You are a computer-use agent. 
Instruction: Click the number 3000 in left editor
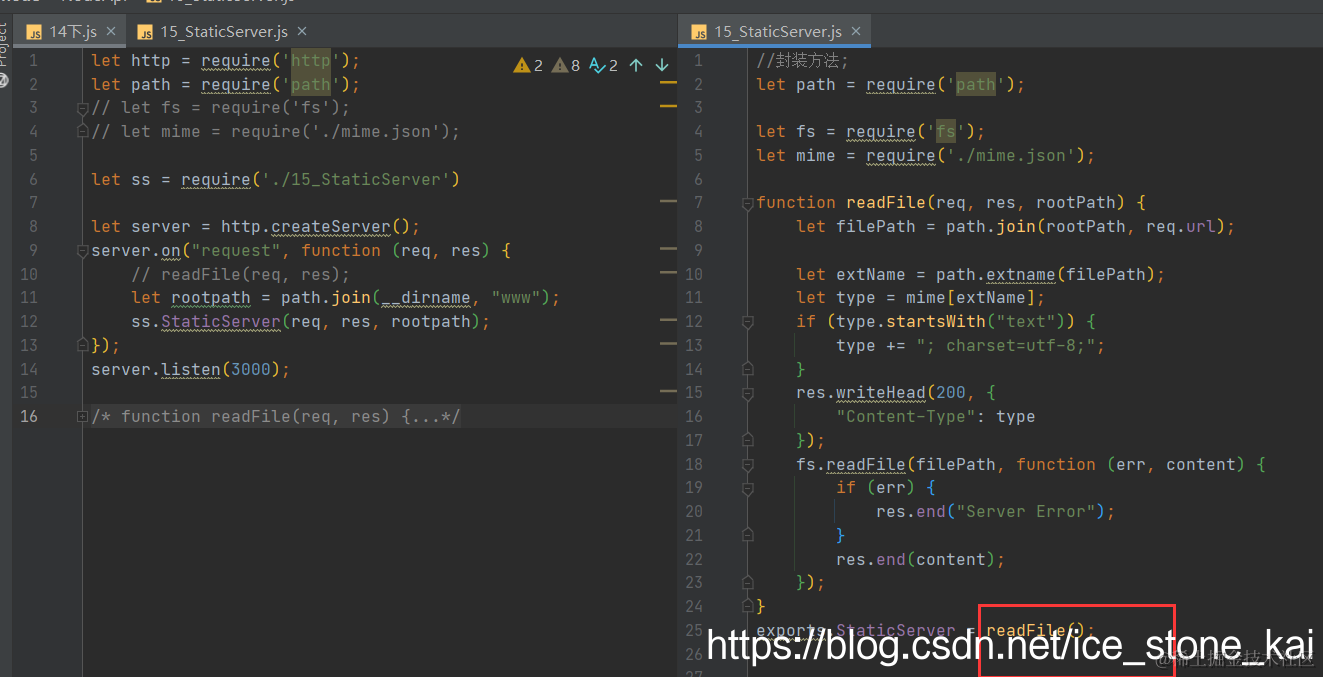pos(251,369)
